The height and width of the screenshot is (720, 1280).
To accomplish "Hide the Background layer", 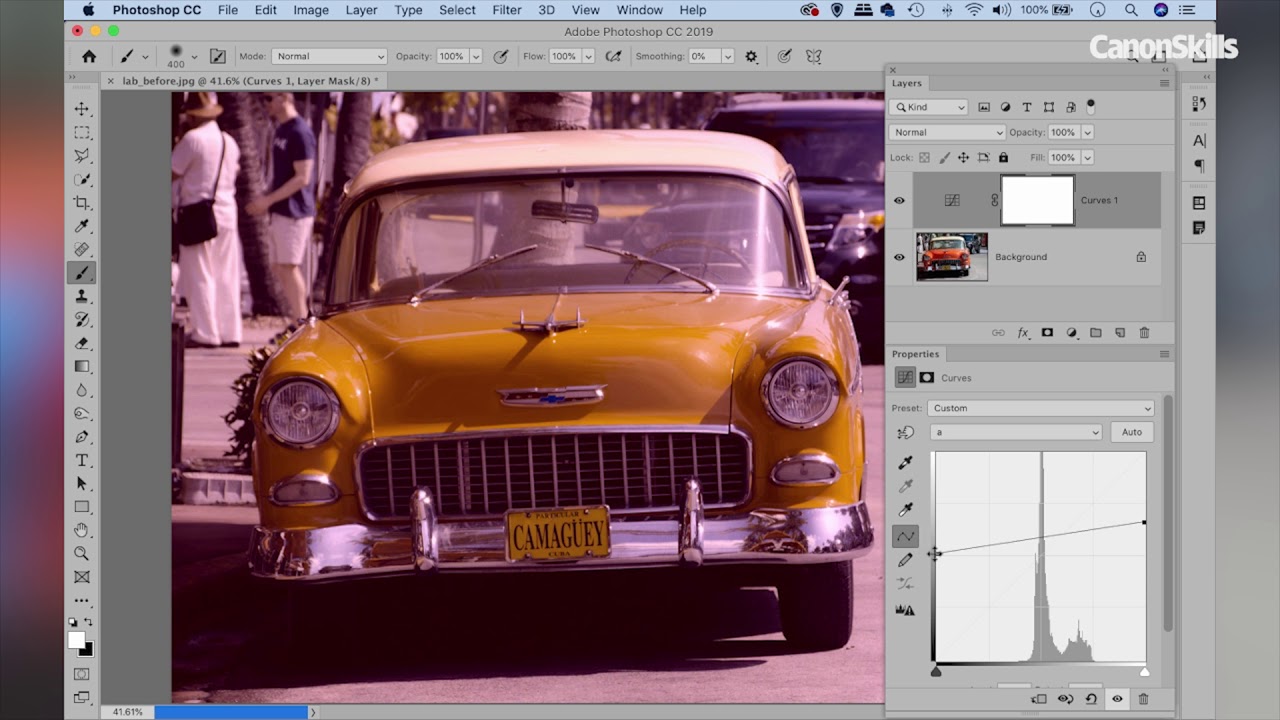I will tap(899, 257).
